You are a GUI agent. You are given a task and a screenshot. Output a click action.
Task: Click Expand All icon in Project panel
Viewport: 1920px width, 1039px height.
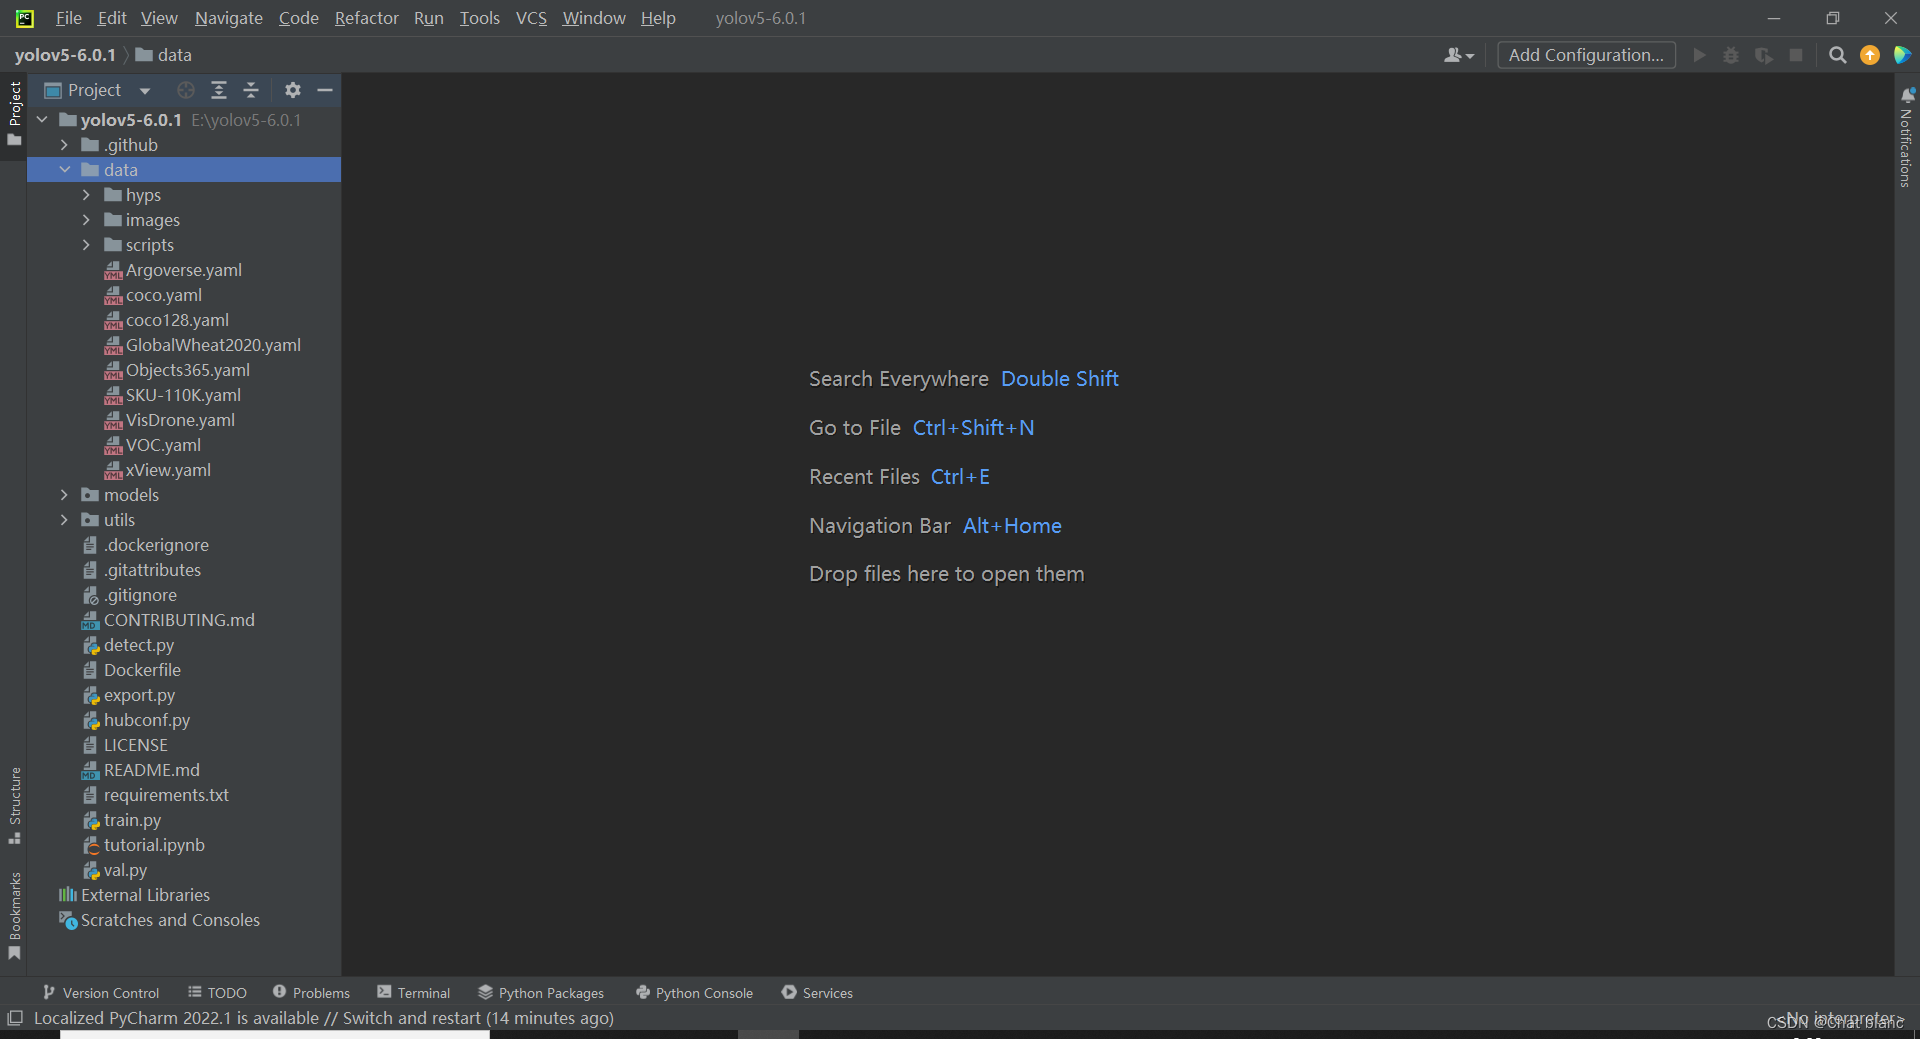pyautogui.click(x=219, y=90)
